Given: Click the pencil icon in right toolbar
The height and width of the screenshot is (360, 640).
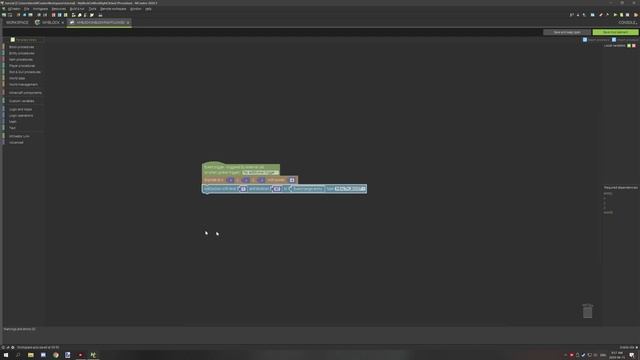Looking at the screenshot, I should click(601, 15).
